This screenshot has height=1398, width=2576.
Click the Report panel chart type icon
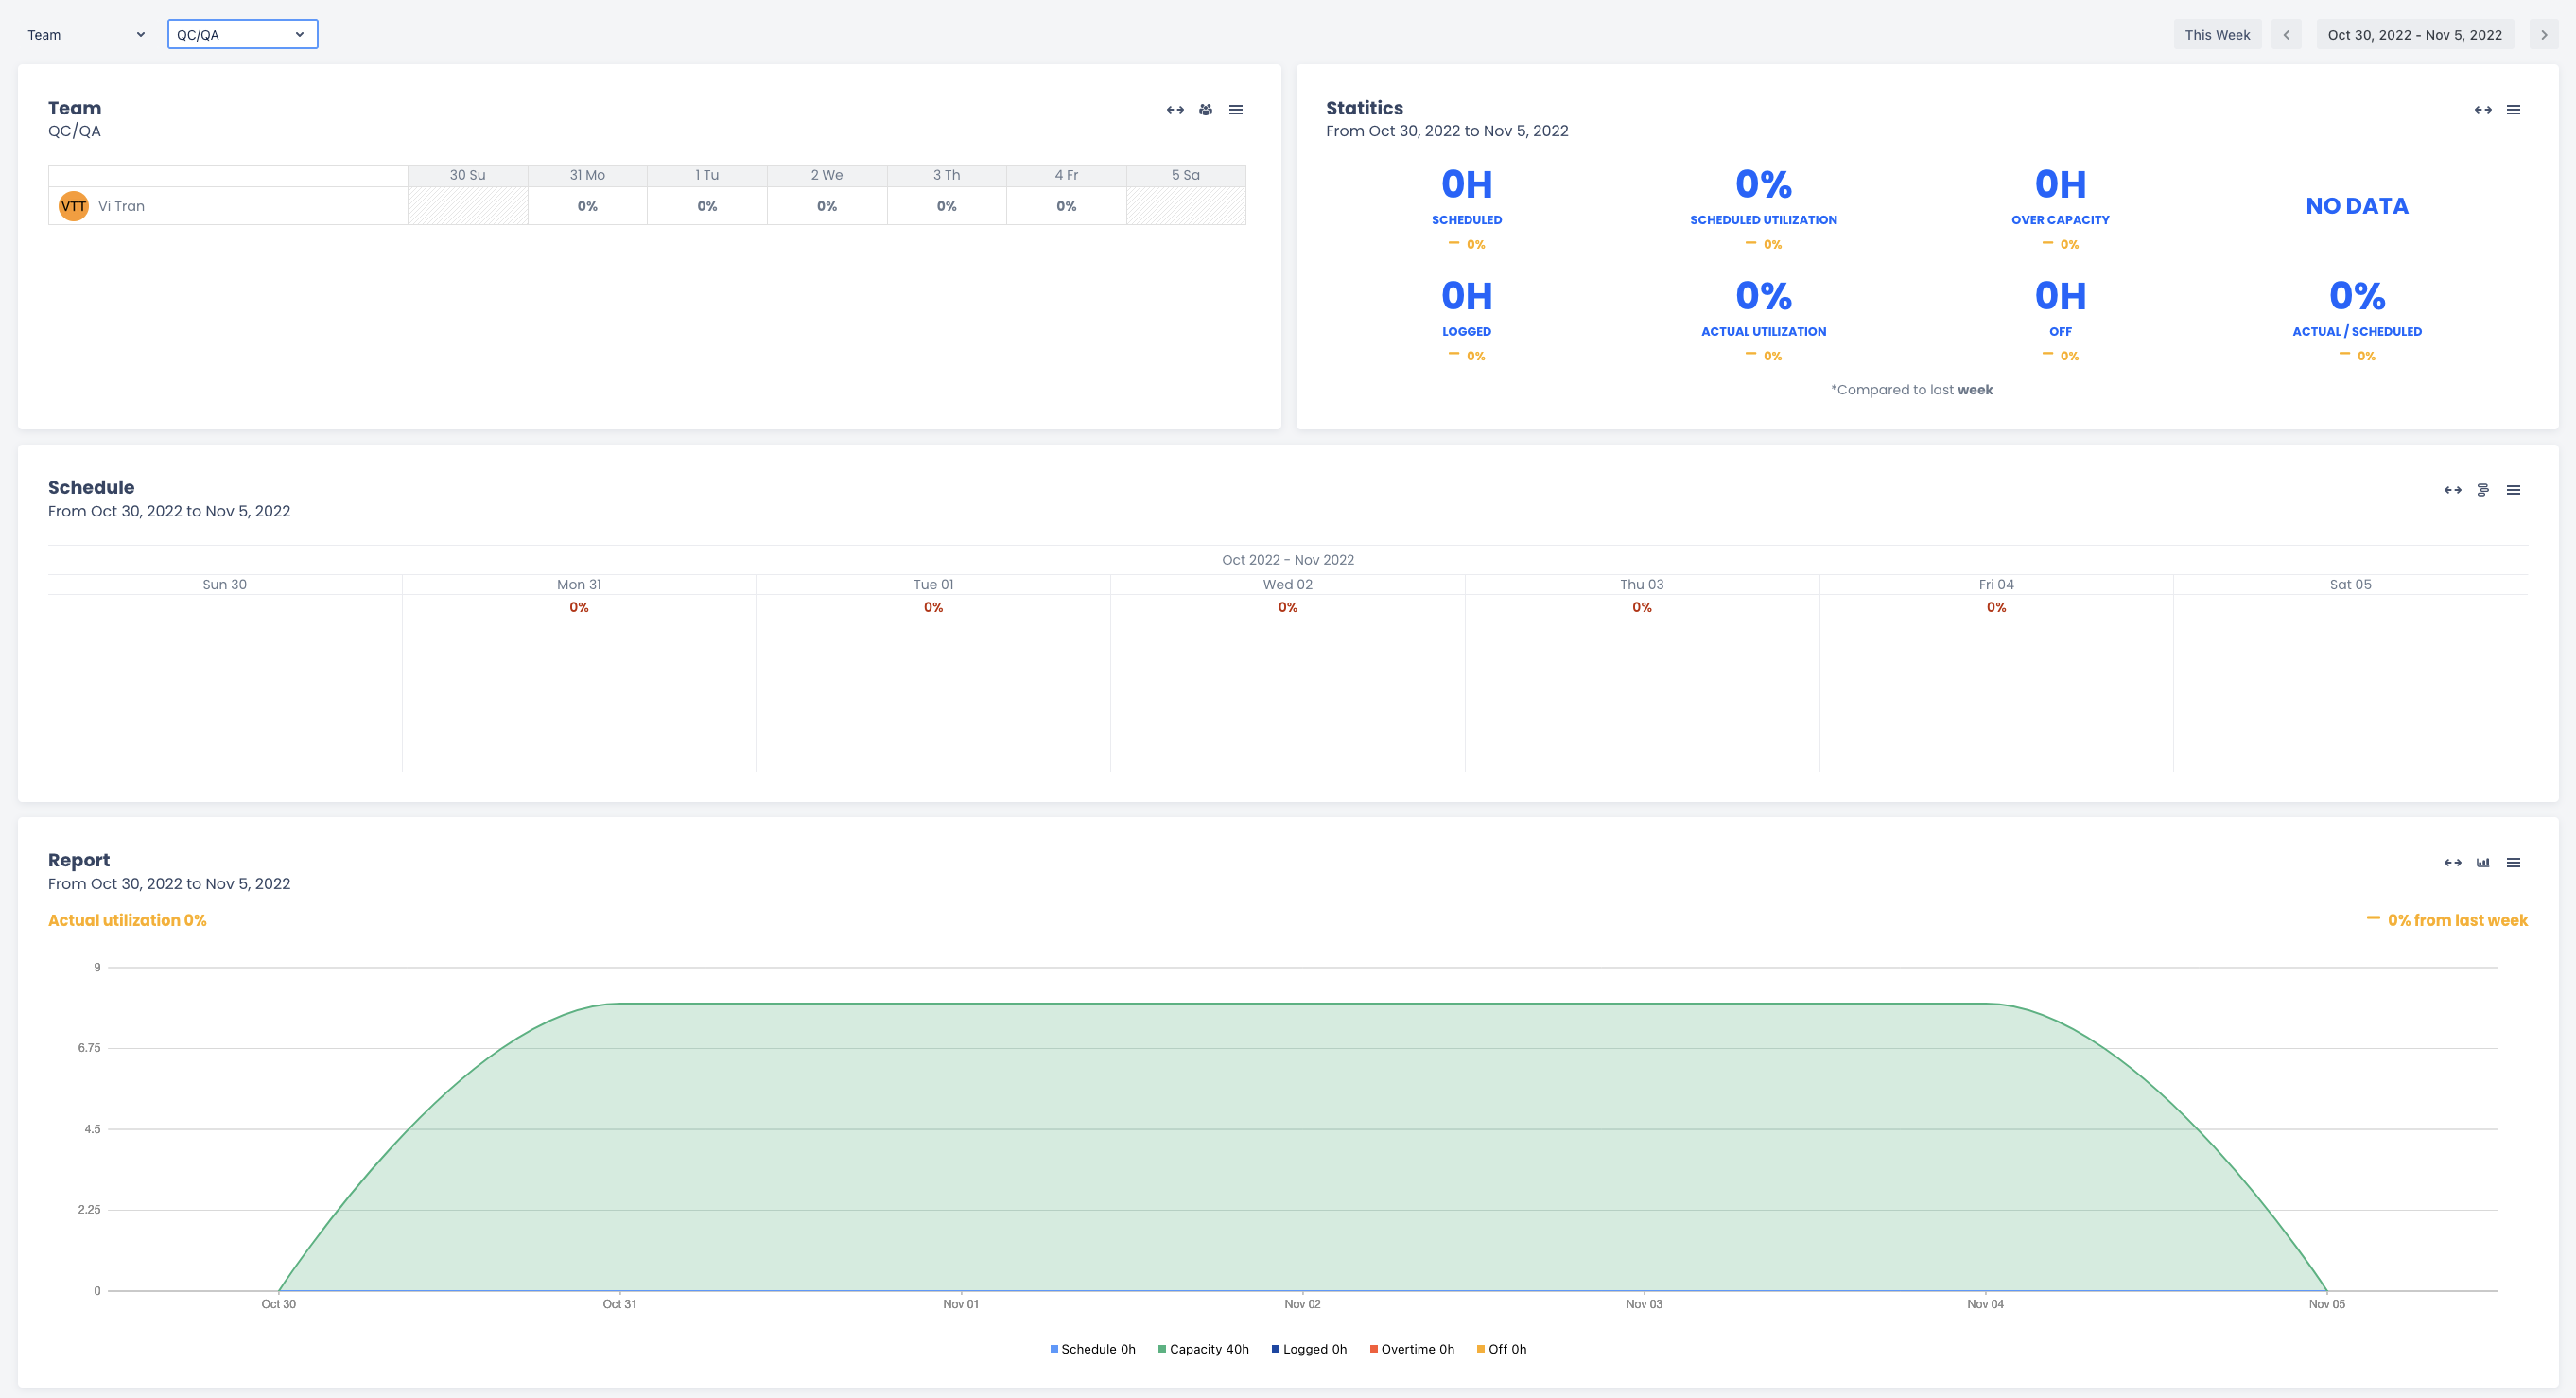2483,863
